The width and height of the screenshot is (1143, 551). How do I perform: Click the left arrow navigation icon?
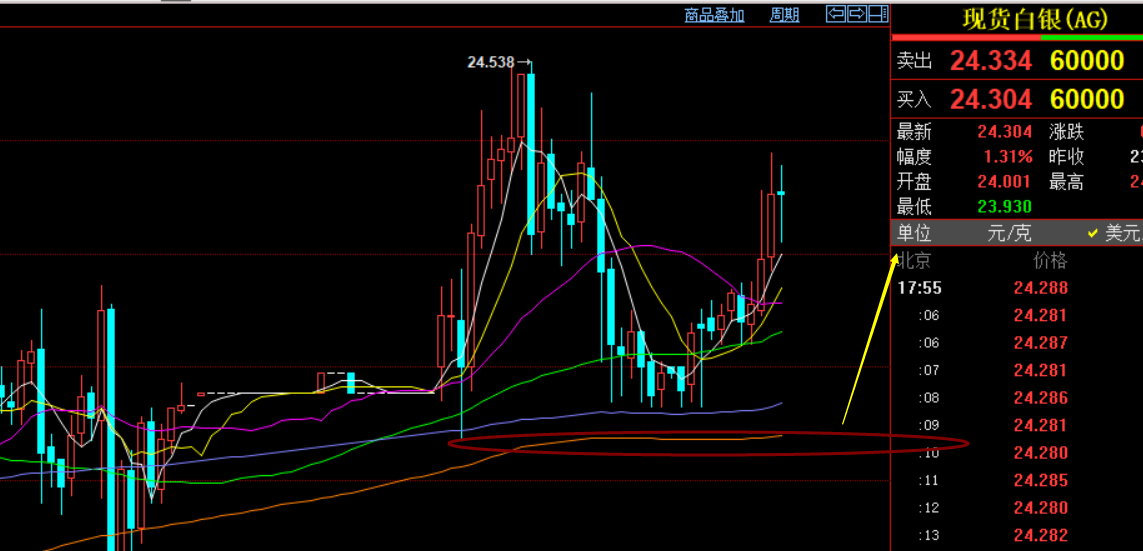(835, 14)
